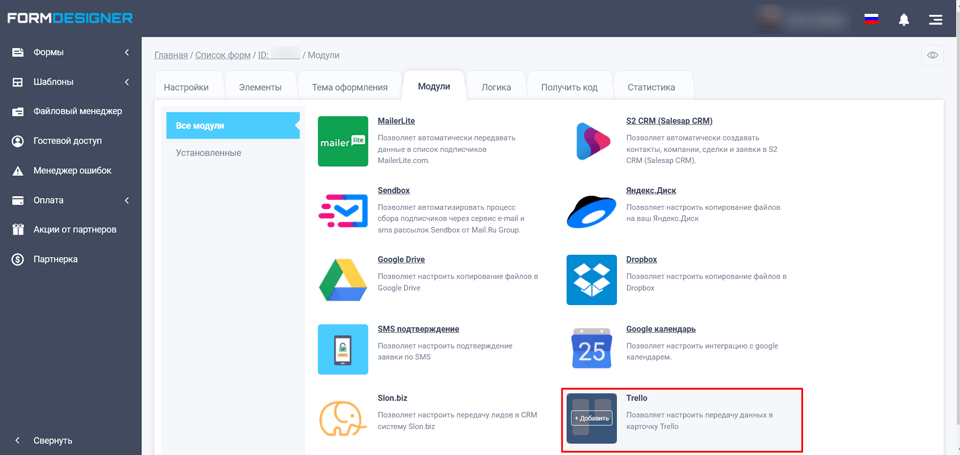The width and height of the screenshot is (960, 455).
Task: Open the SMS подтверждение title link
Action: pyautogui.click(x=418, y=329)
